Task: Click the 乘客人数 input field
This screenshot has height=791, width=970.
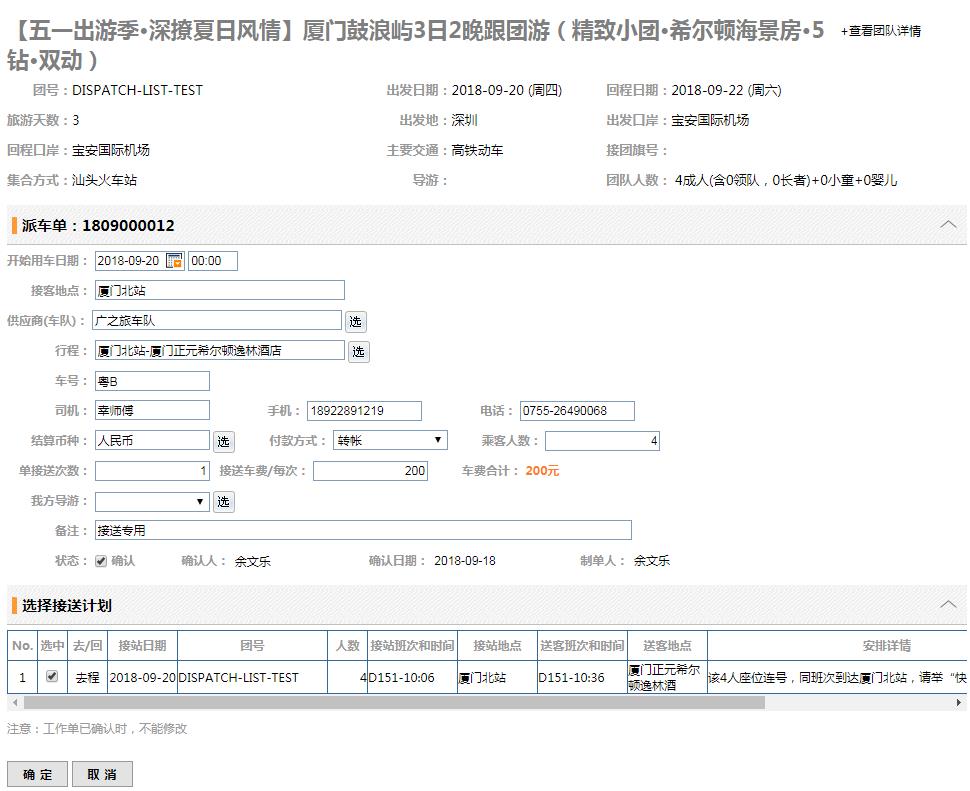Action: 603,440
